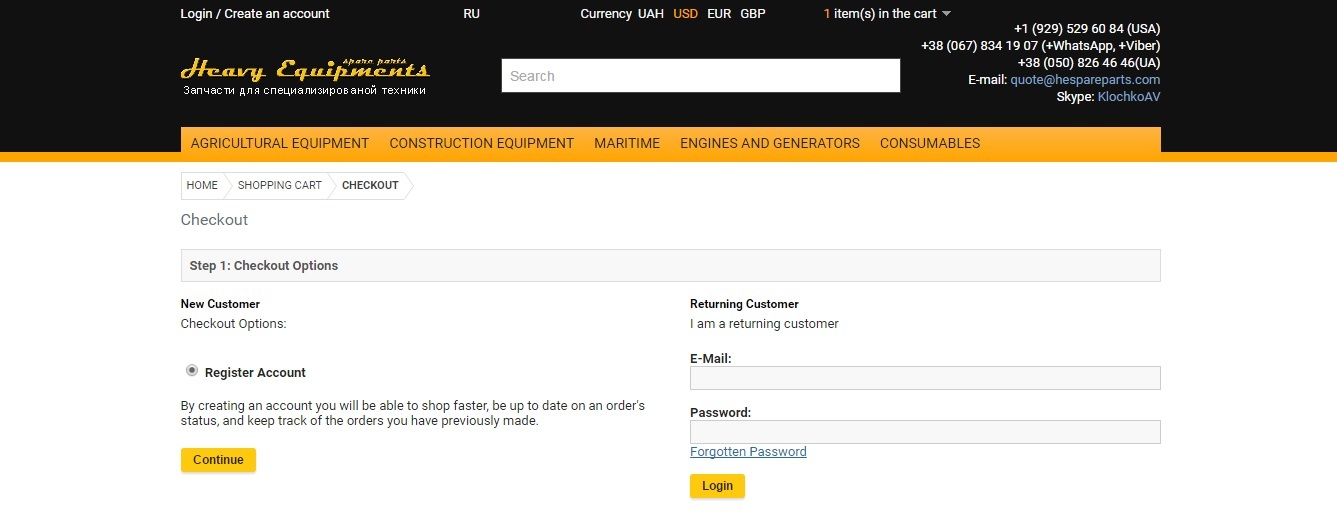Expand the cart items dropdown arrow

(x=947, y=14)
